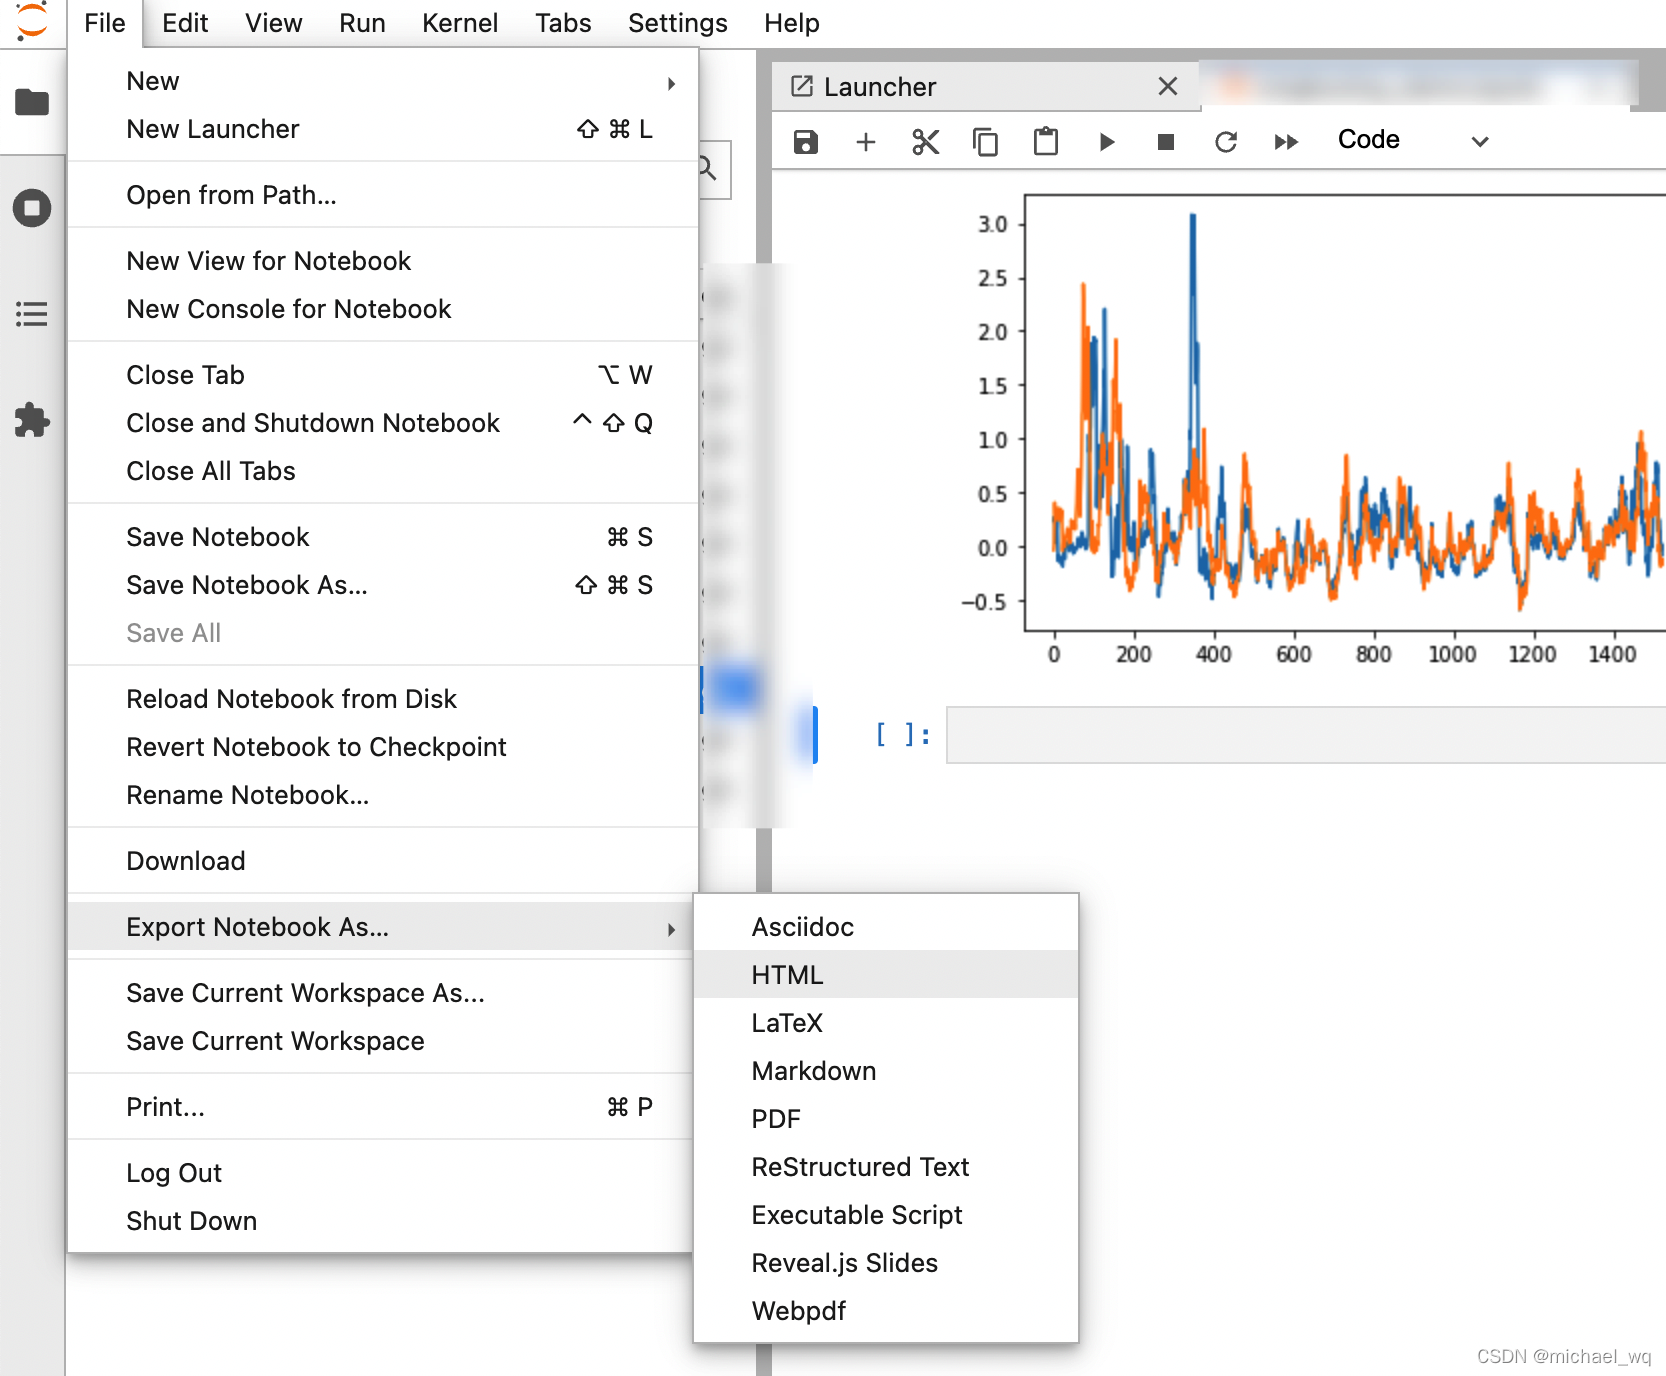Screen dimensions: 1666x1376
Task: Select Save Current Workspace
Action: [382, 1041]
